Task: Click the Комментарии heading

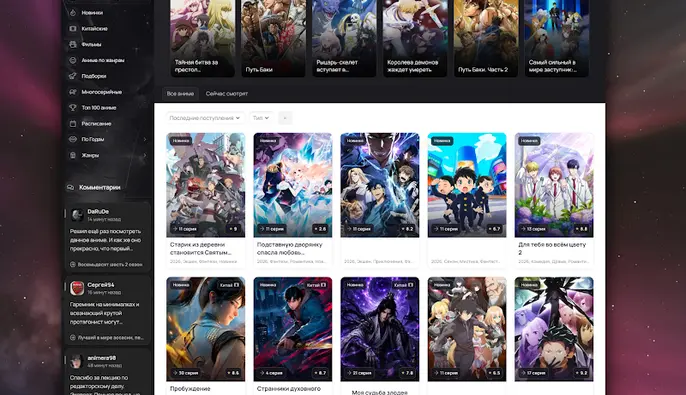Action: (100, 187)
